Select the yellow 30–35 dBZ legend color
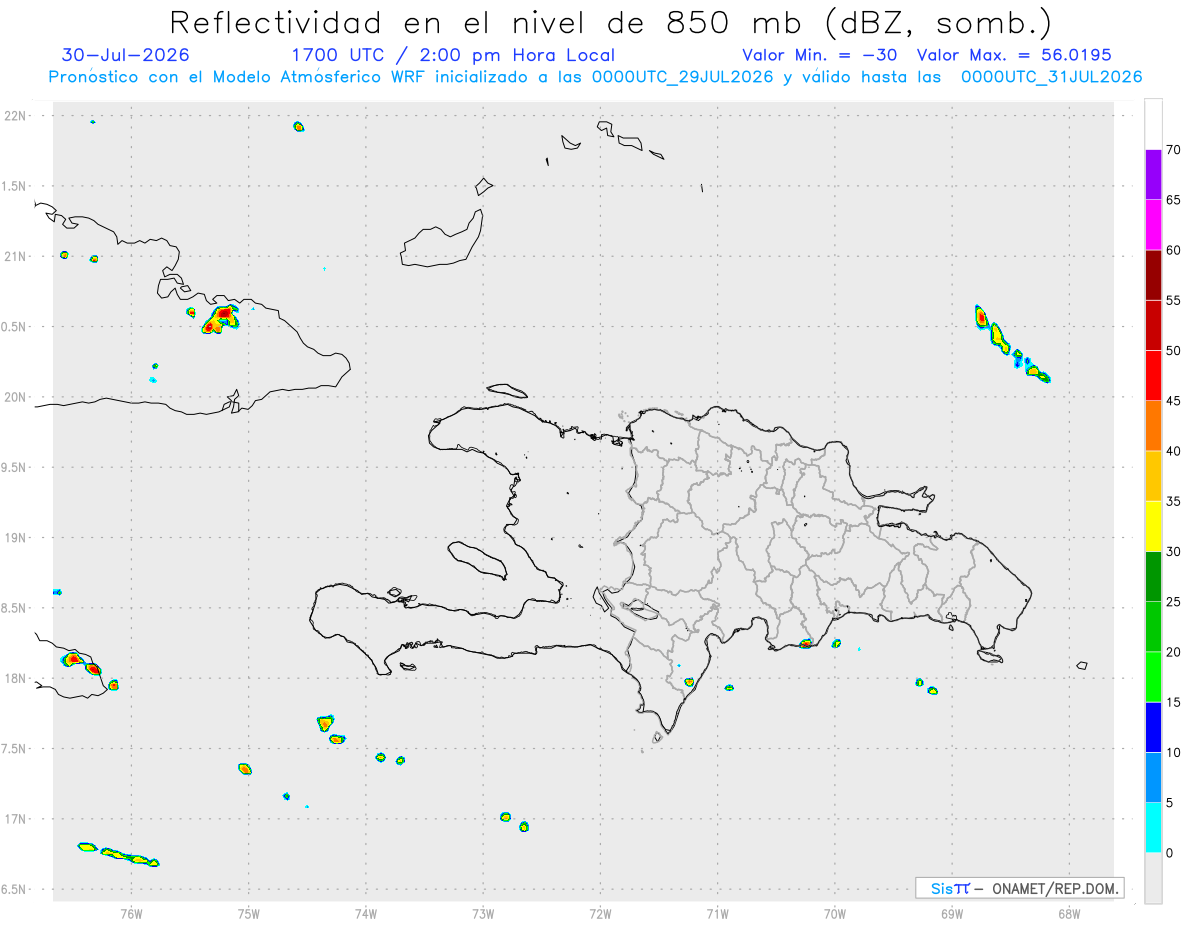Screen dimensions: 1200x927 1153,526
